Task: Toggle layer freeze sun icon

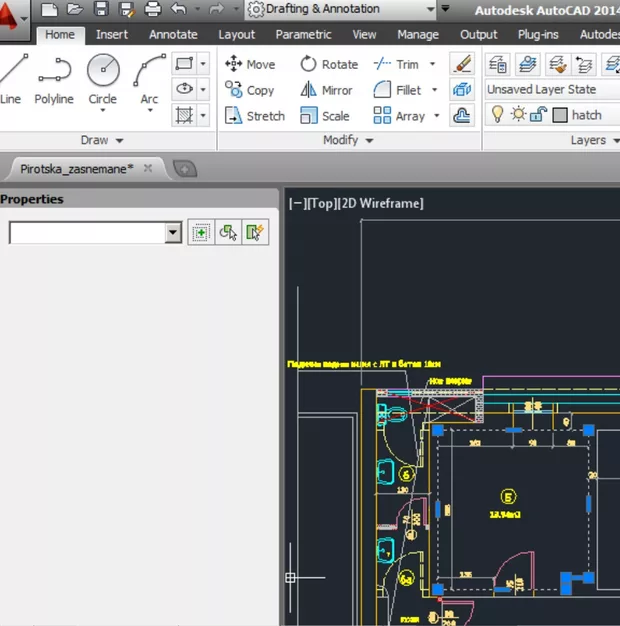Action: click(517, 115)
